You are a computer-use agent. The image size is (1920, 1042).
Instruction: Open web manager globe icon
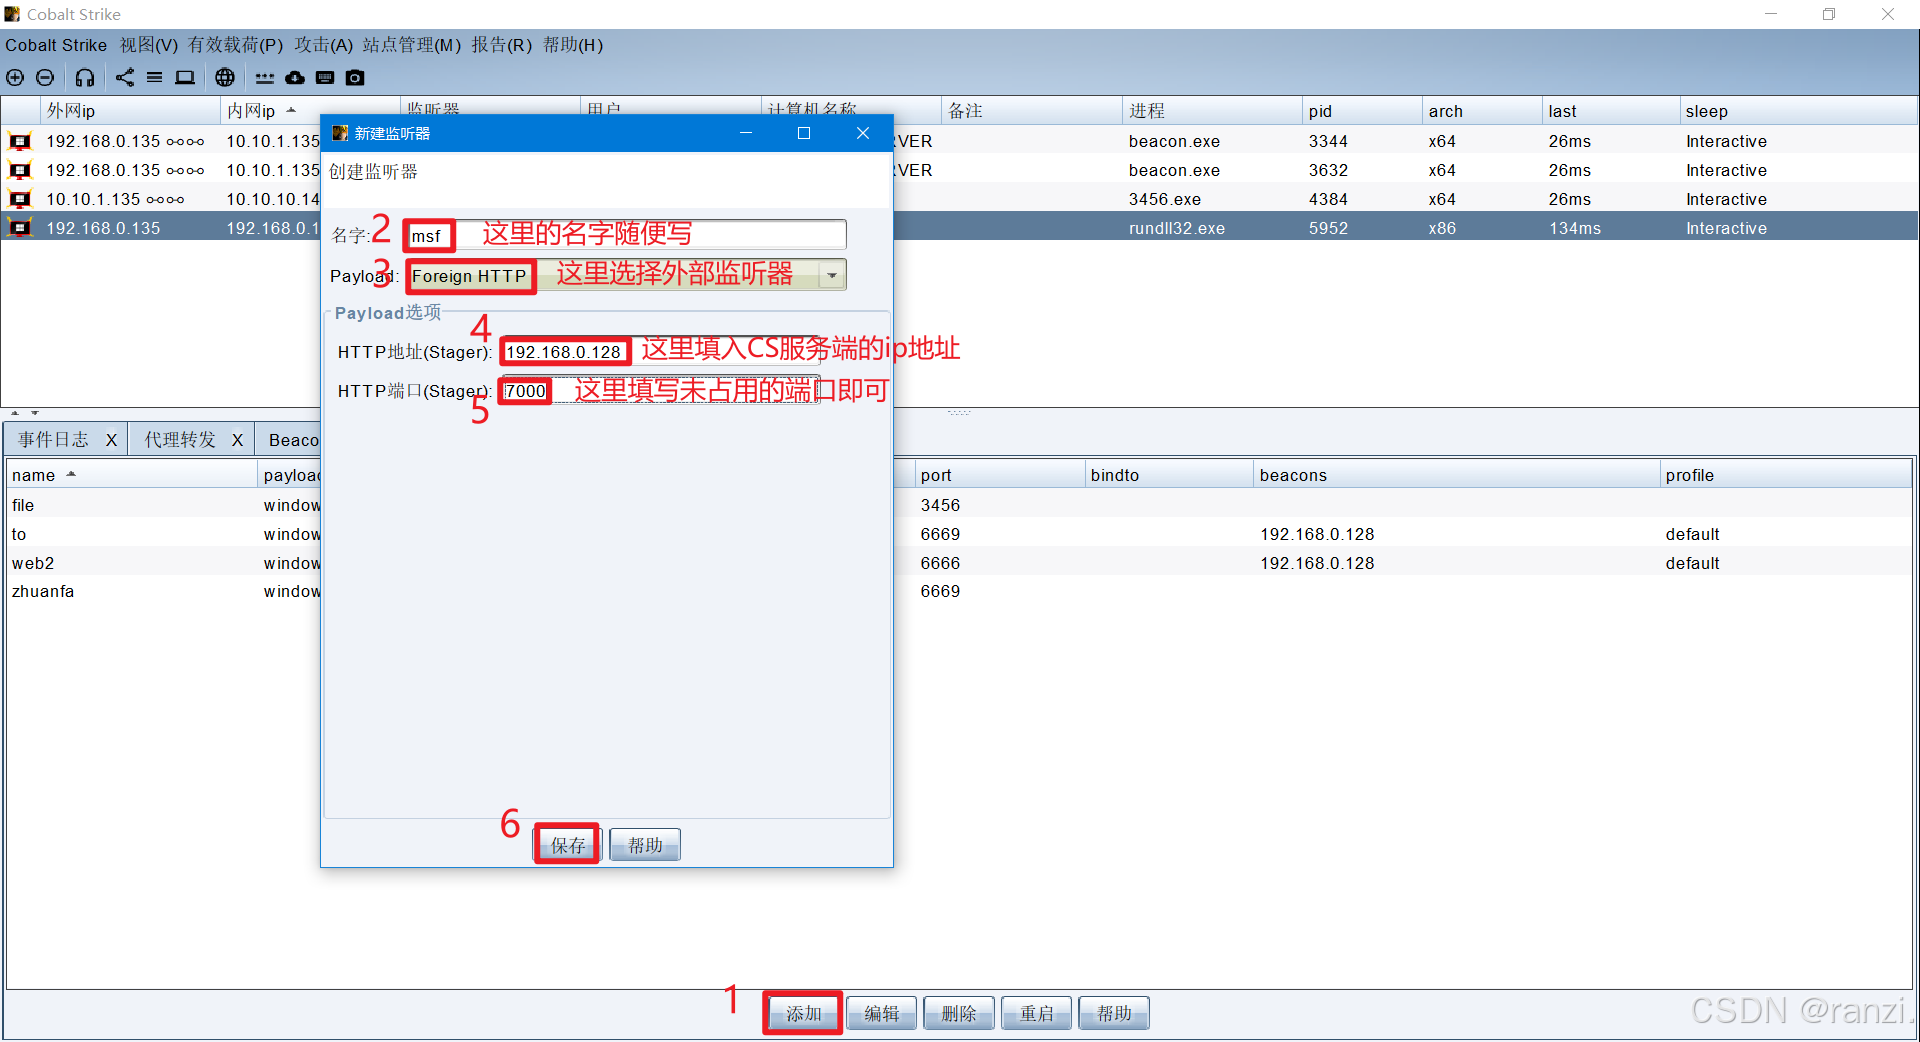(x=225, y=77)
